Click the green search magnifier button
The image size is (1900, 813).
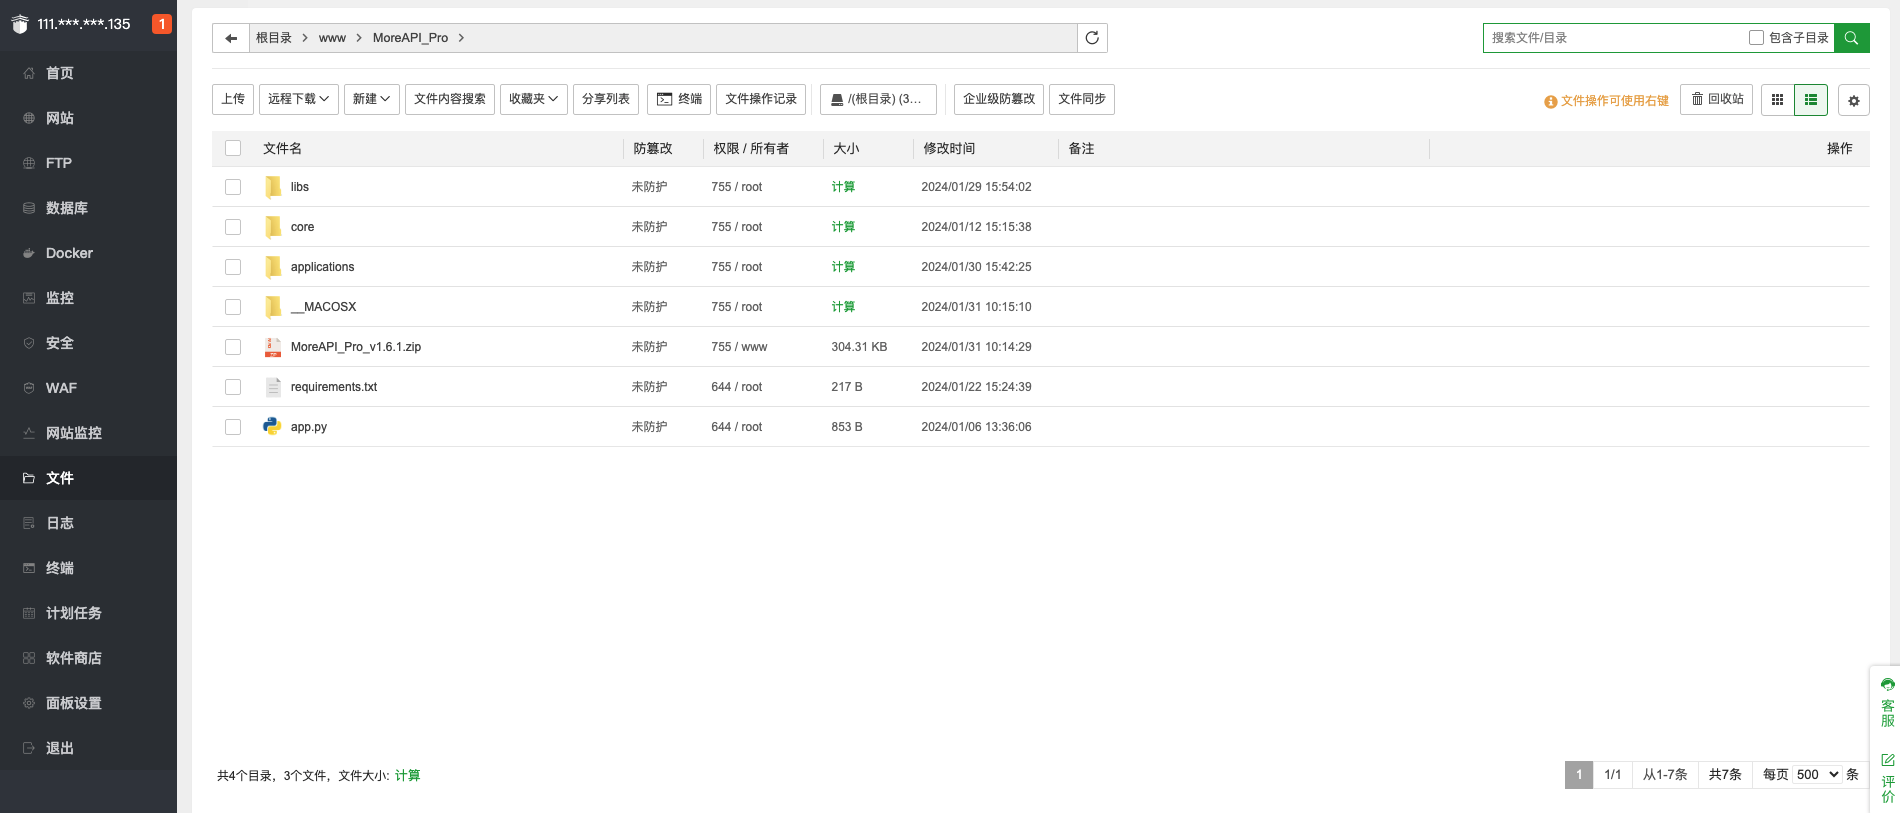pyautogui.click(x=1851, y=38)
